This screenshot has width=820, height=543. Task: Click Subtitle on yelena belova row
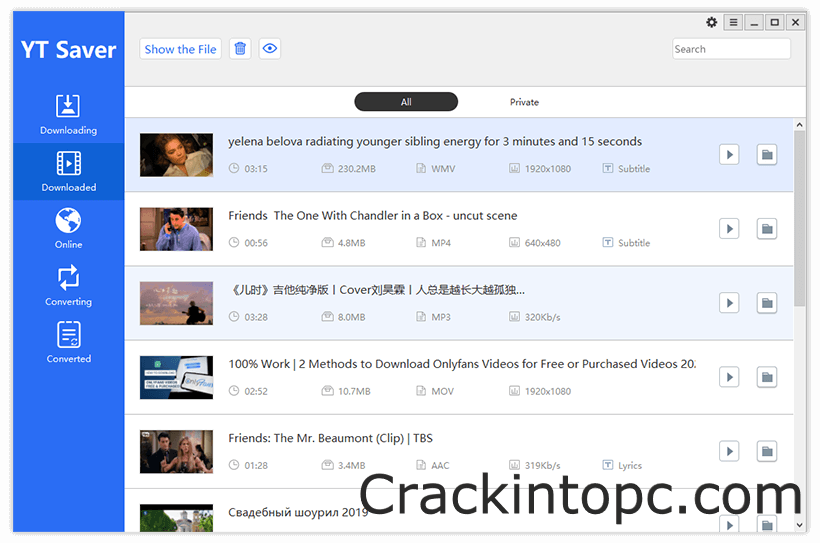coord(627,168)
